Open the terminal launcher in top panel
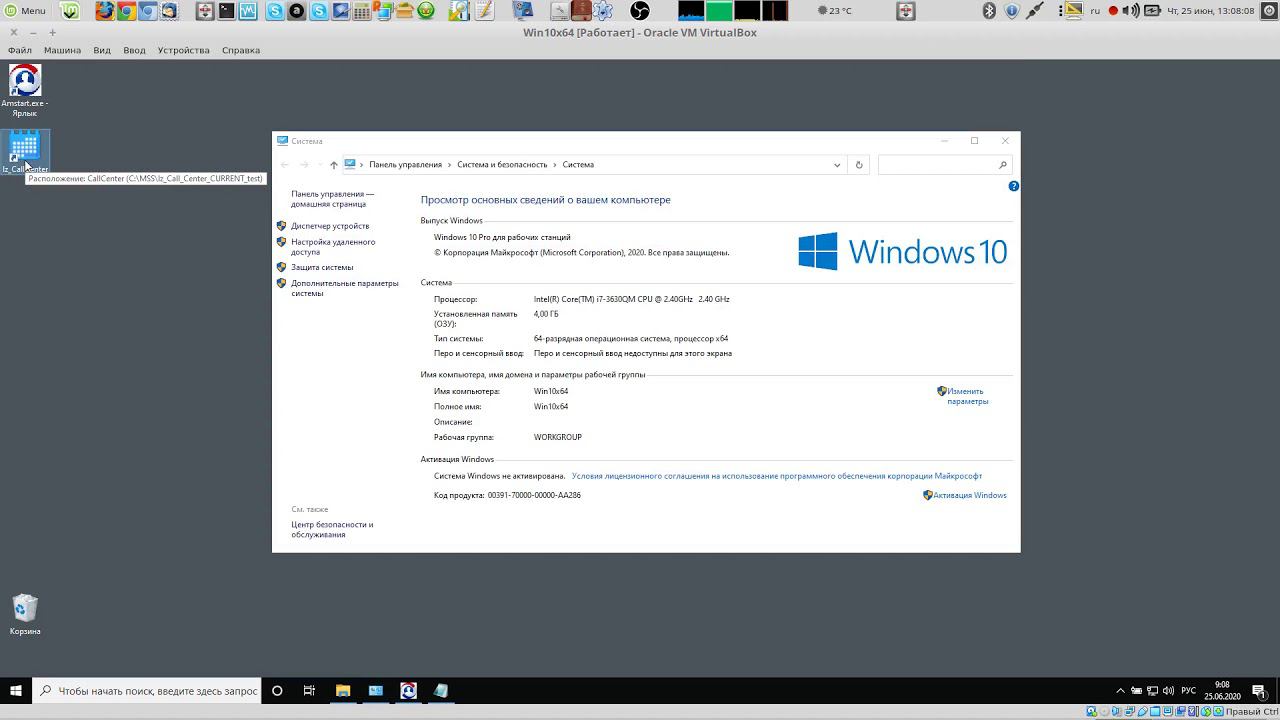1280x720 pixels. tap(226, 11)
